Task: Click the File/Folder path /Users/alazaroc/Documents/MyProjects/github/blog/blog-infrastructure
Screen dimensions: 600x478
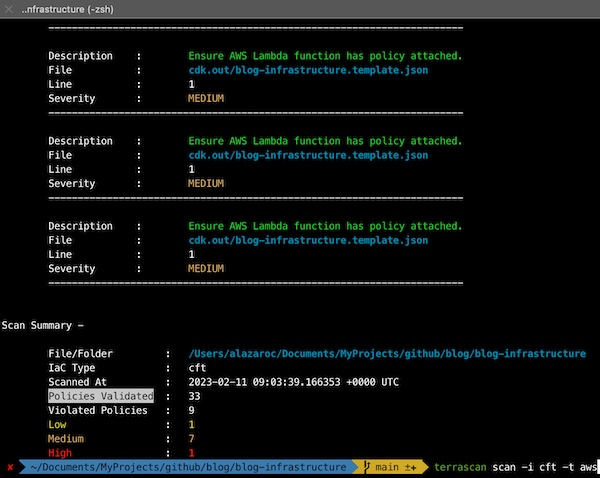Action: coord(387,354)
